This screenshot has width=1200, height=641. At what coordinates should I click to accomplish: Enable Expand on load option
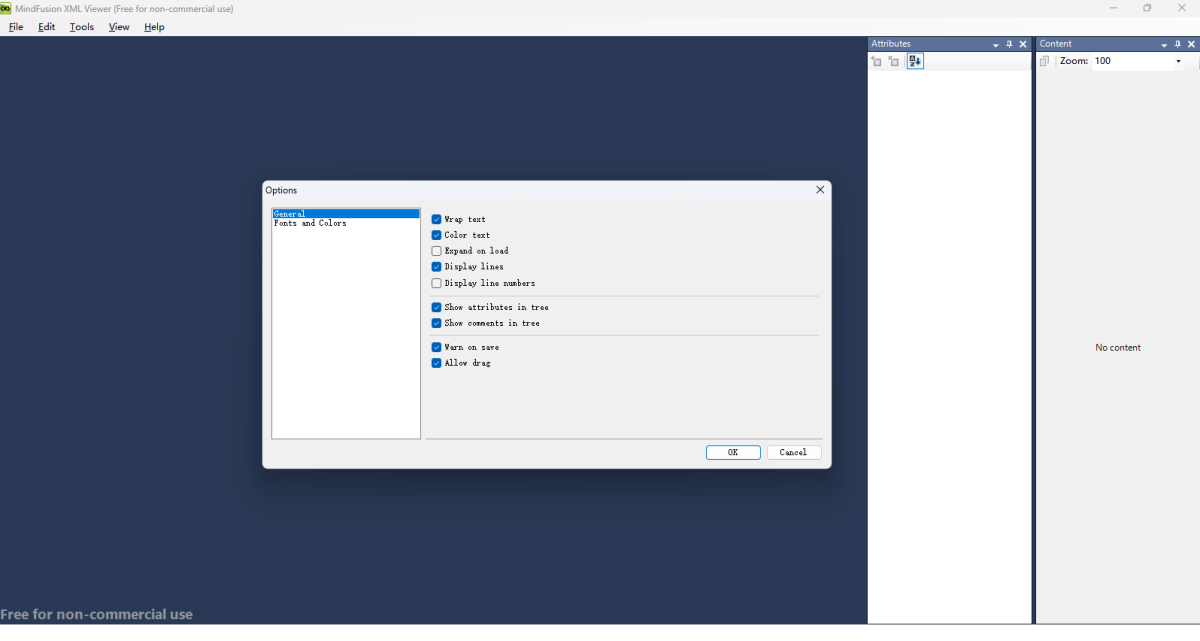[436, 251]
